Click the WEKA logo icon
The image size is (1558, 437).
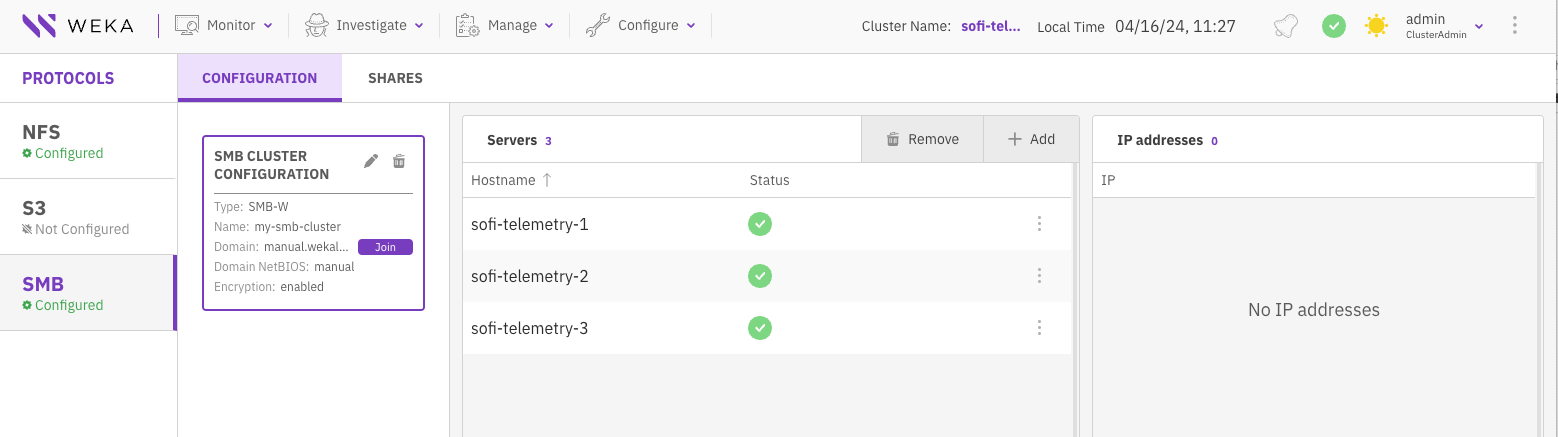point(39,26)
